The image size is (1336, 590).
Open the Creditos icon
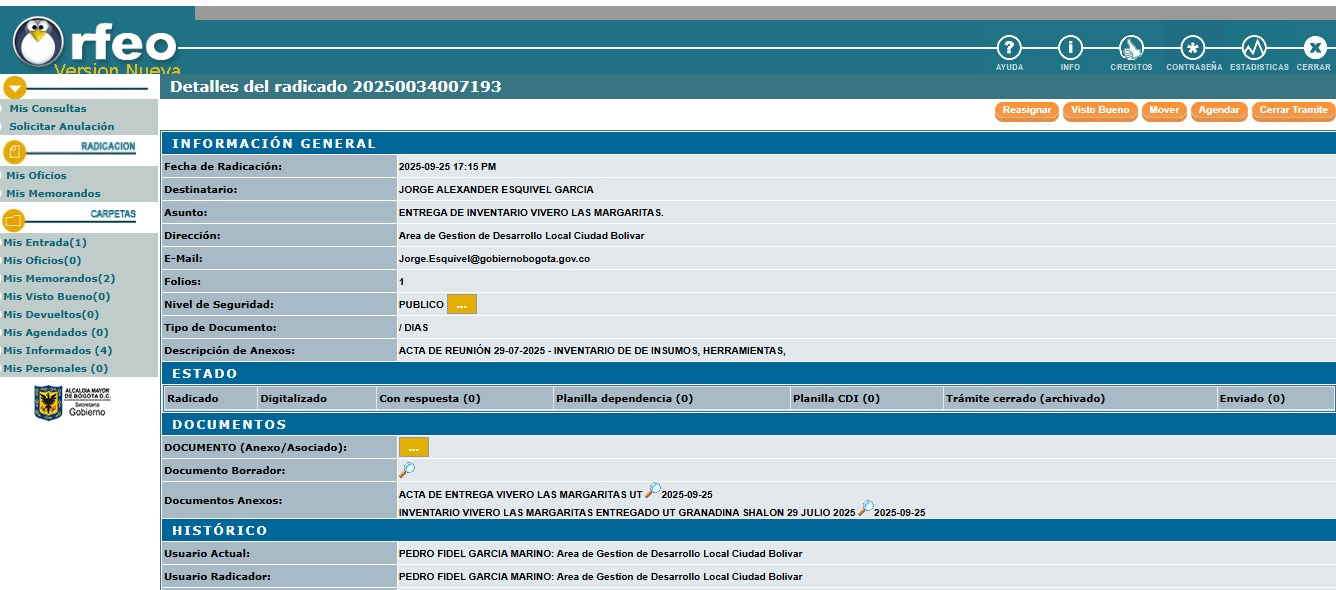[1131, 48]
